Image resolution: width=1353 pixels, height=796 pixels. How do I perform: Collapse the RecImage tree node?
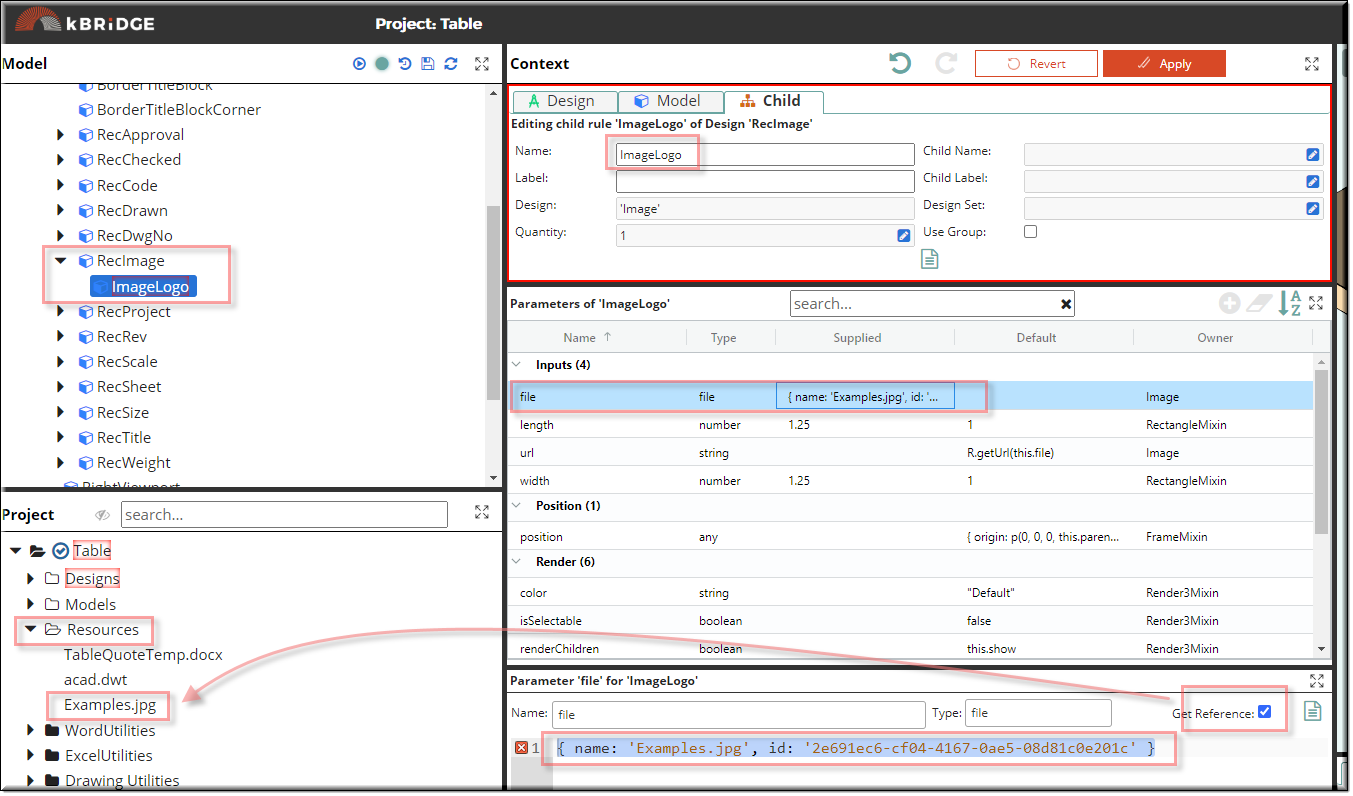60,261
